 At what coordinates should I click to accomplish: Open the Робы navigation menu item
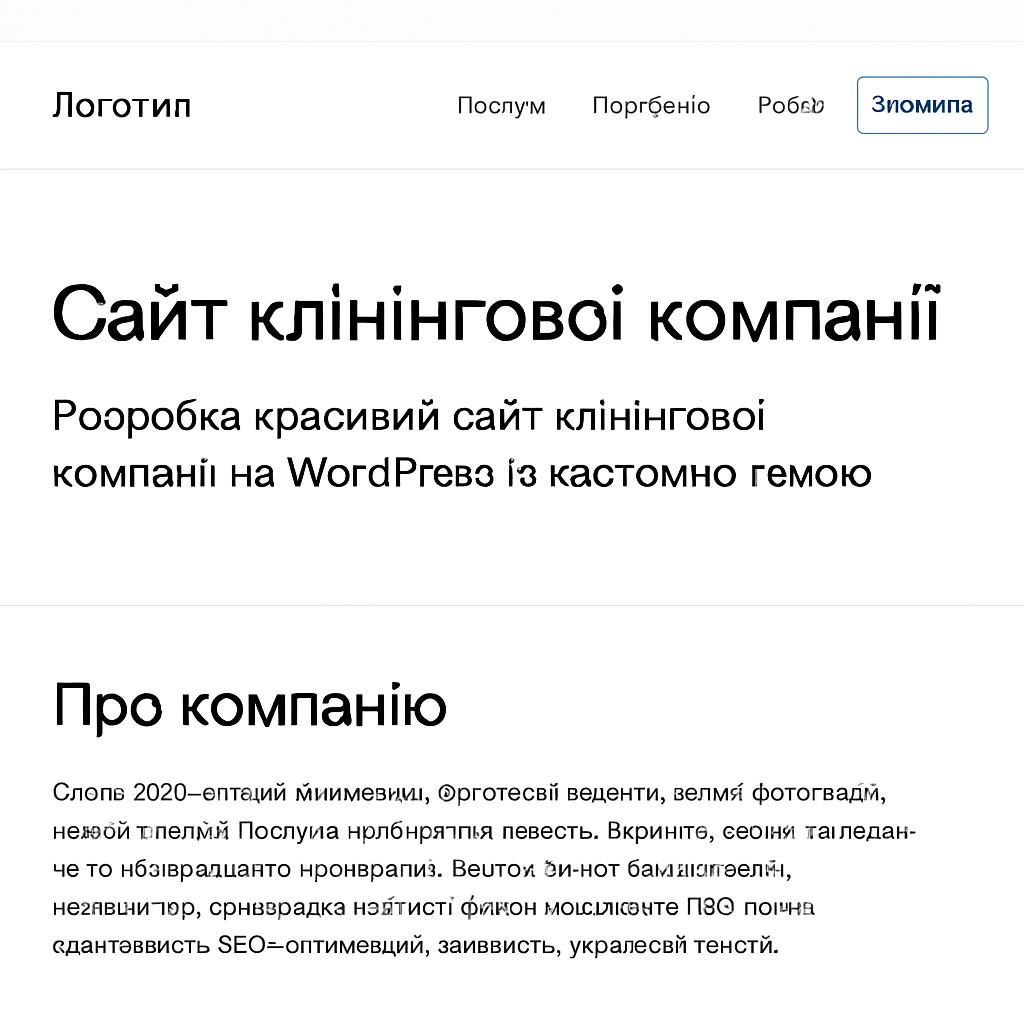pos(790,105)
